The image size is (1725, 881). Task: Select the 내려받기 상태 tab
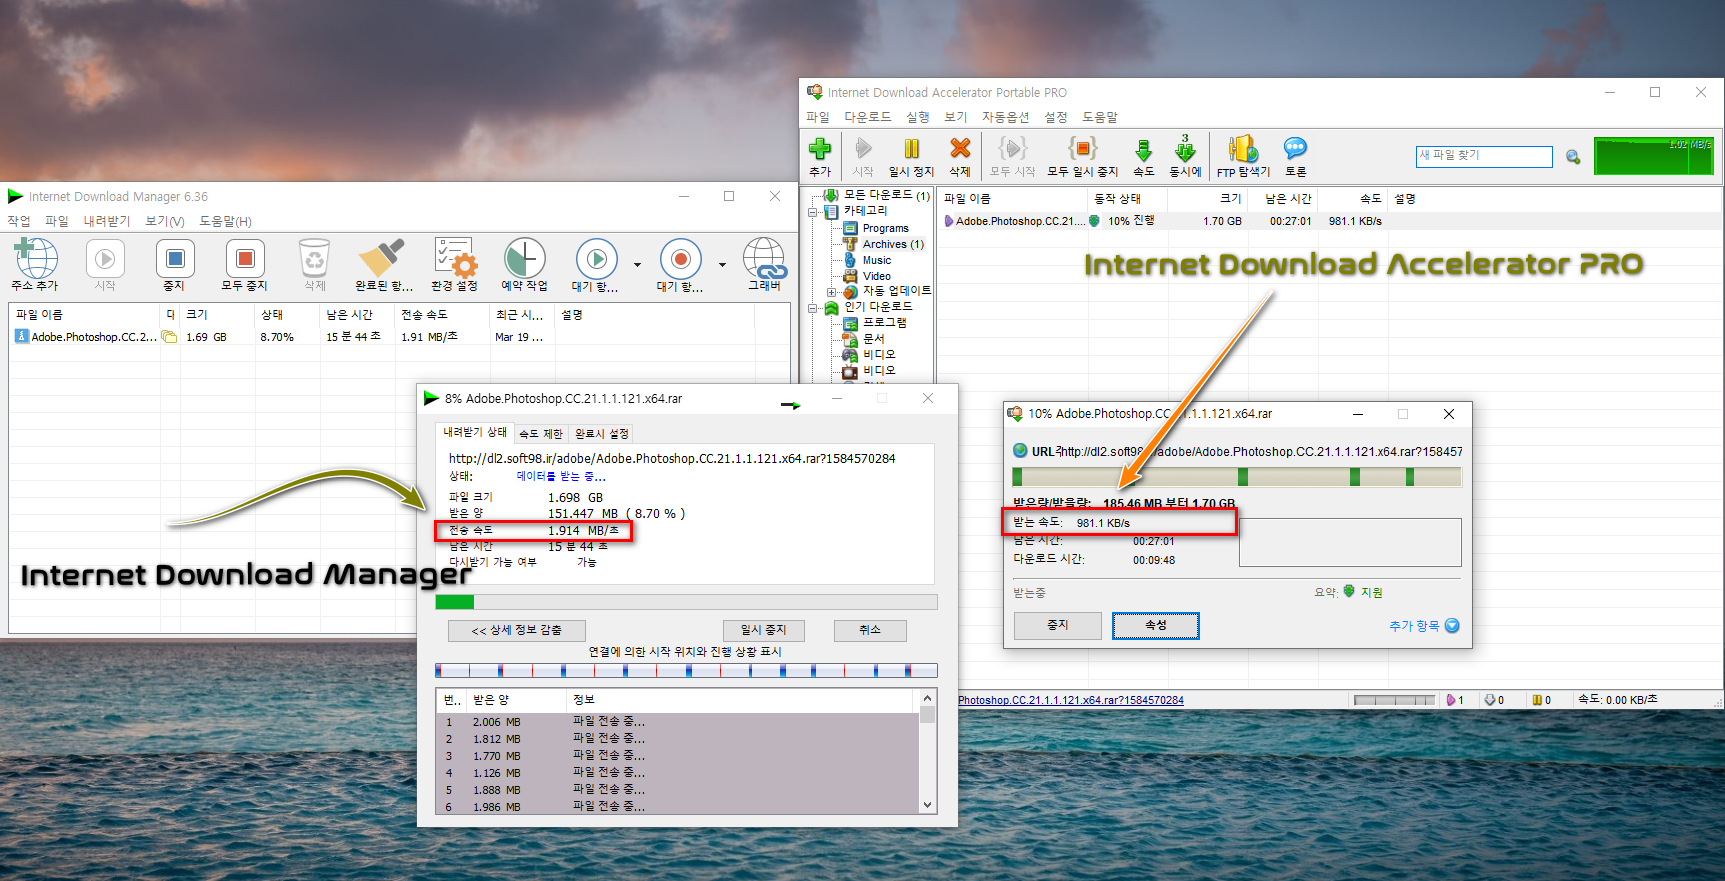[x=475, y=432]
